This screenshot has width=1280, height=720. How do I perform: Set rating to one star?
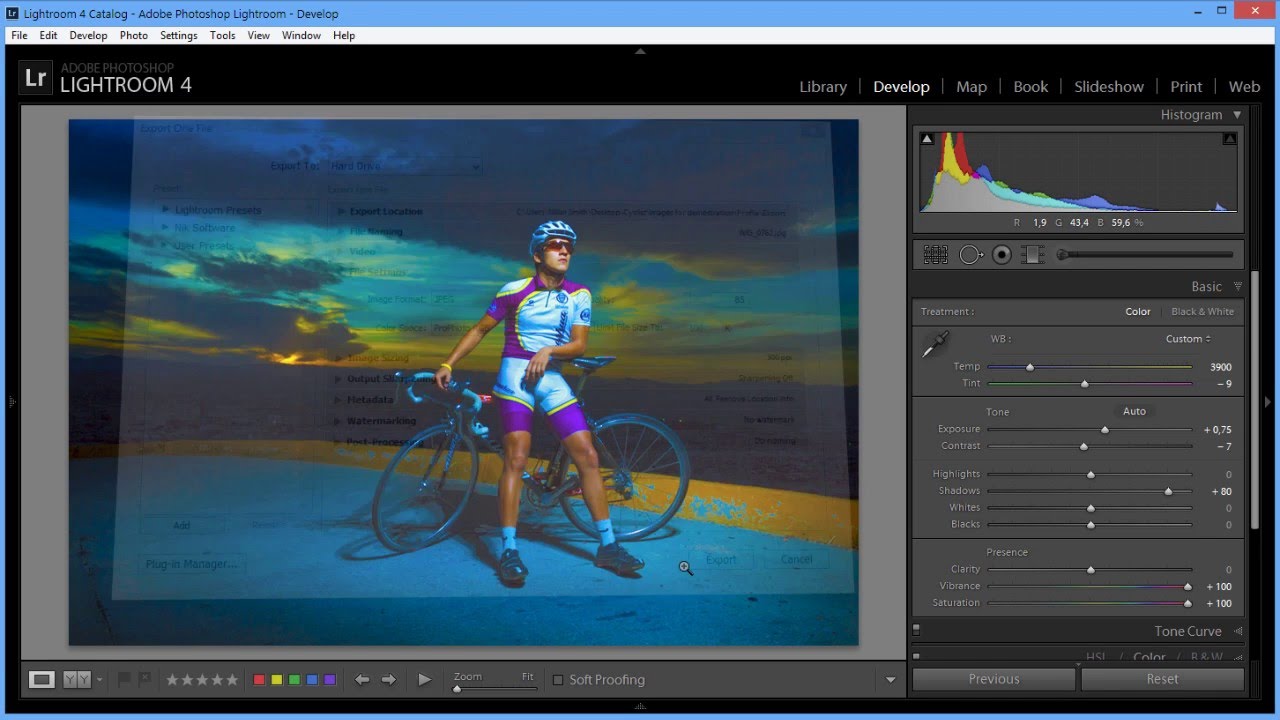tap(171, 680)
